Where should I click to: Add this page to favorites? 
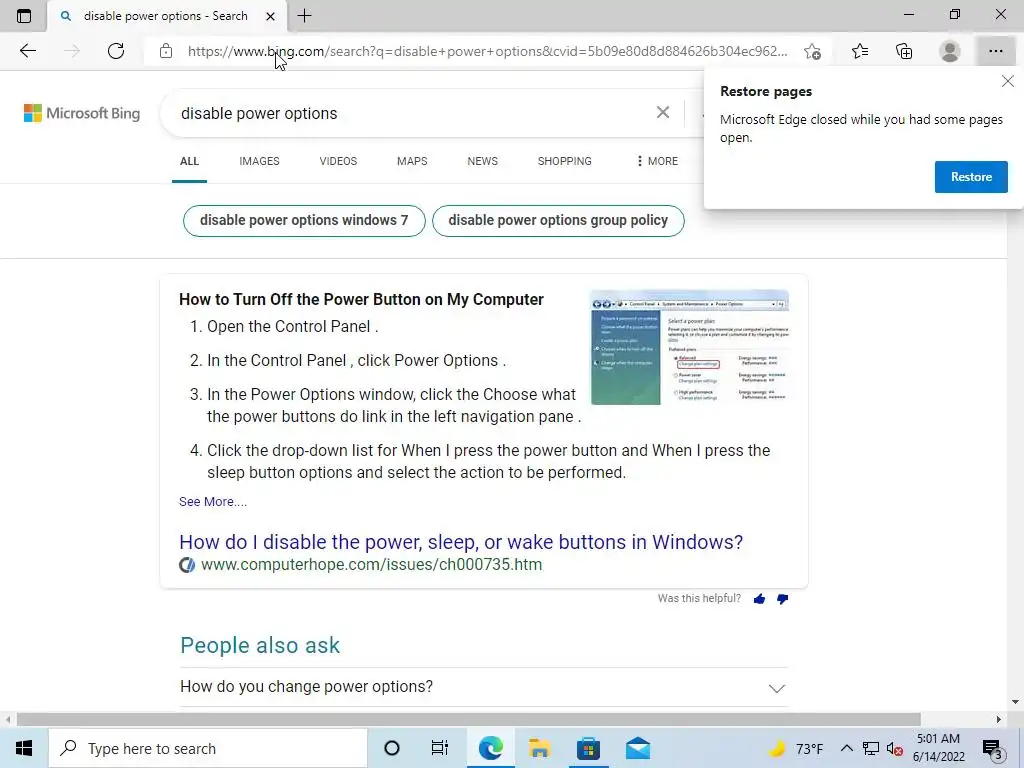coord(812,51)
